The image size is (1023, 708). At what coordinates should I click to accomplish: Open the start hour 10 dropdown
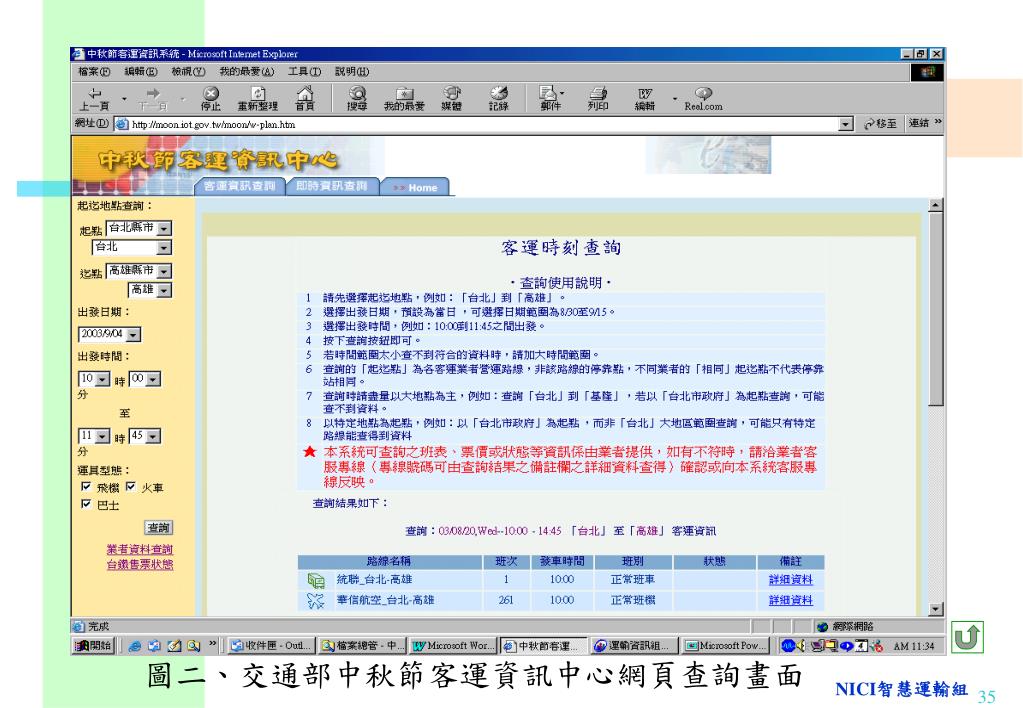(x=102, y=379)
